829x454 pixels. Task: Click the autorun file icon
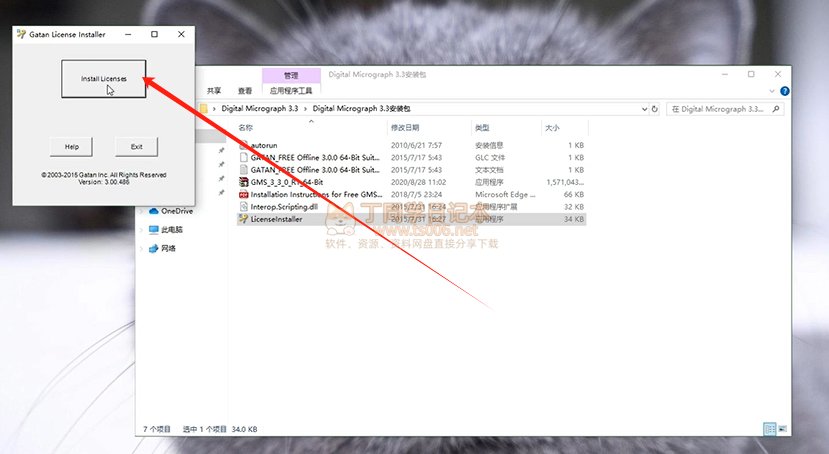click(243, 145)
